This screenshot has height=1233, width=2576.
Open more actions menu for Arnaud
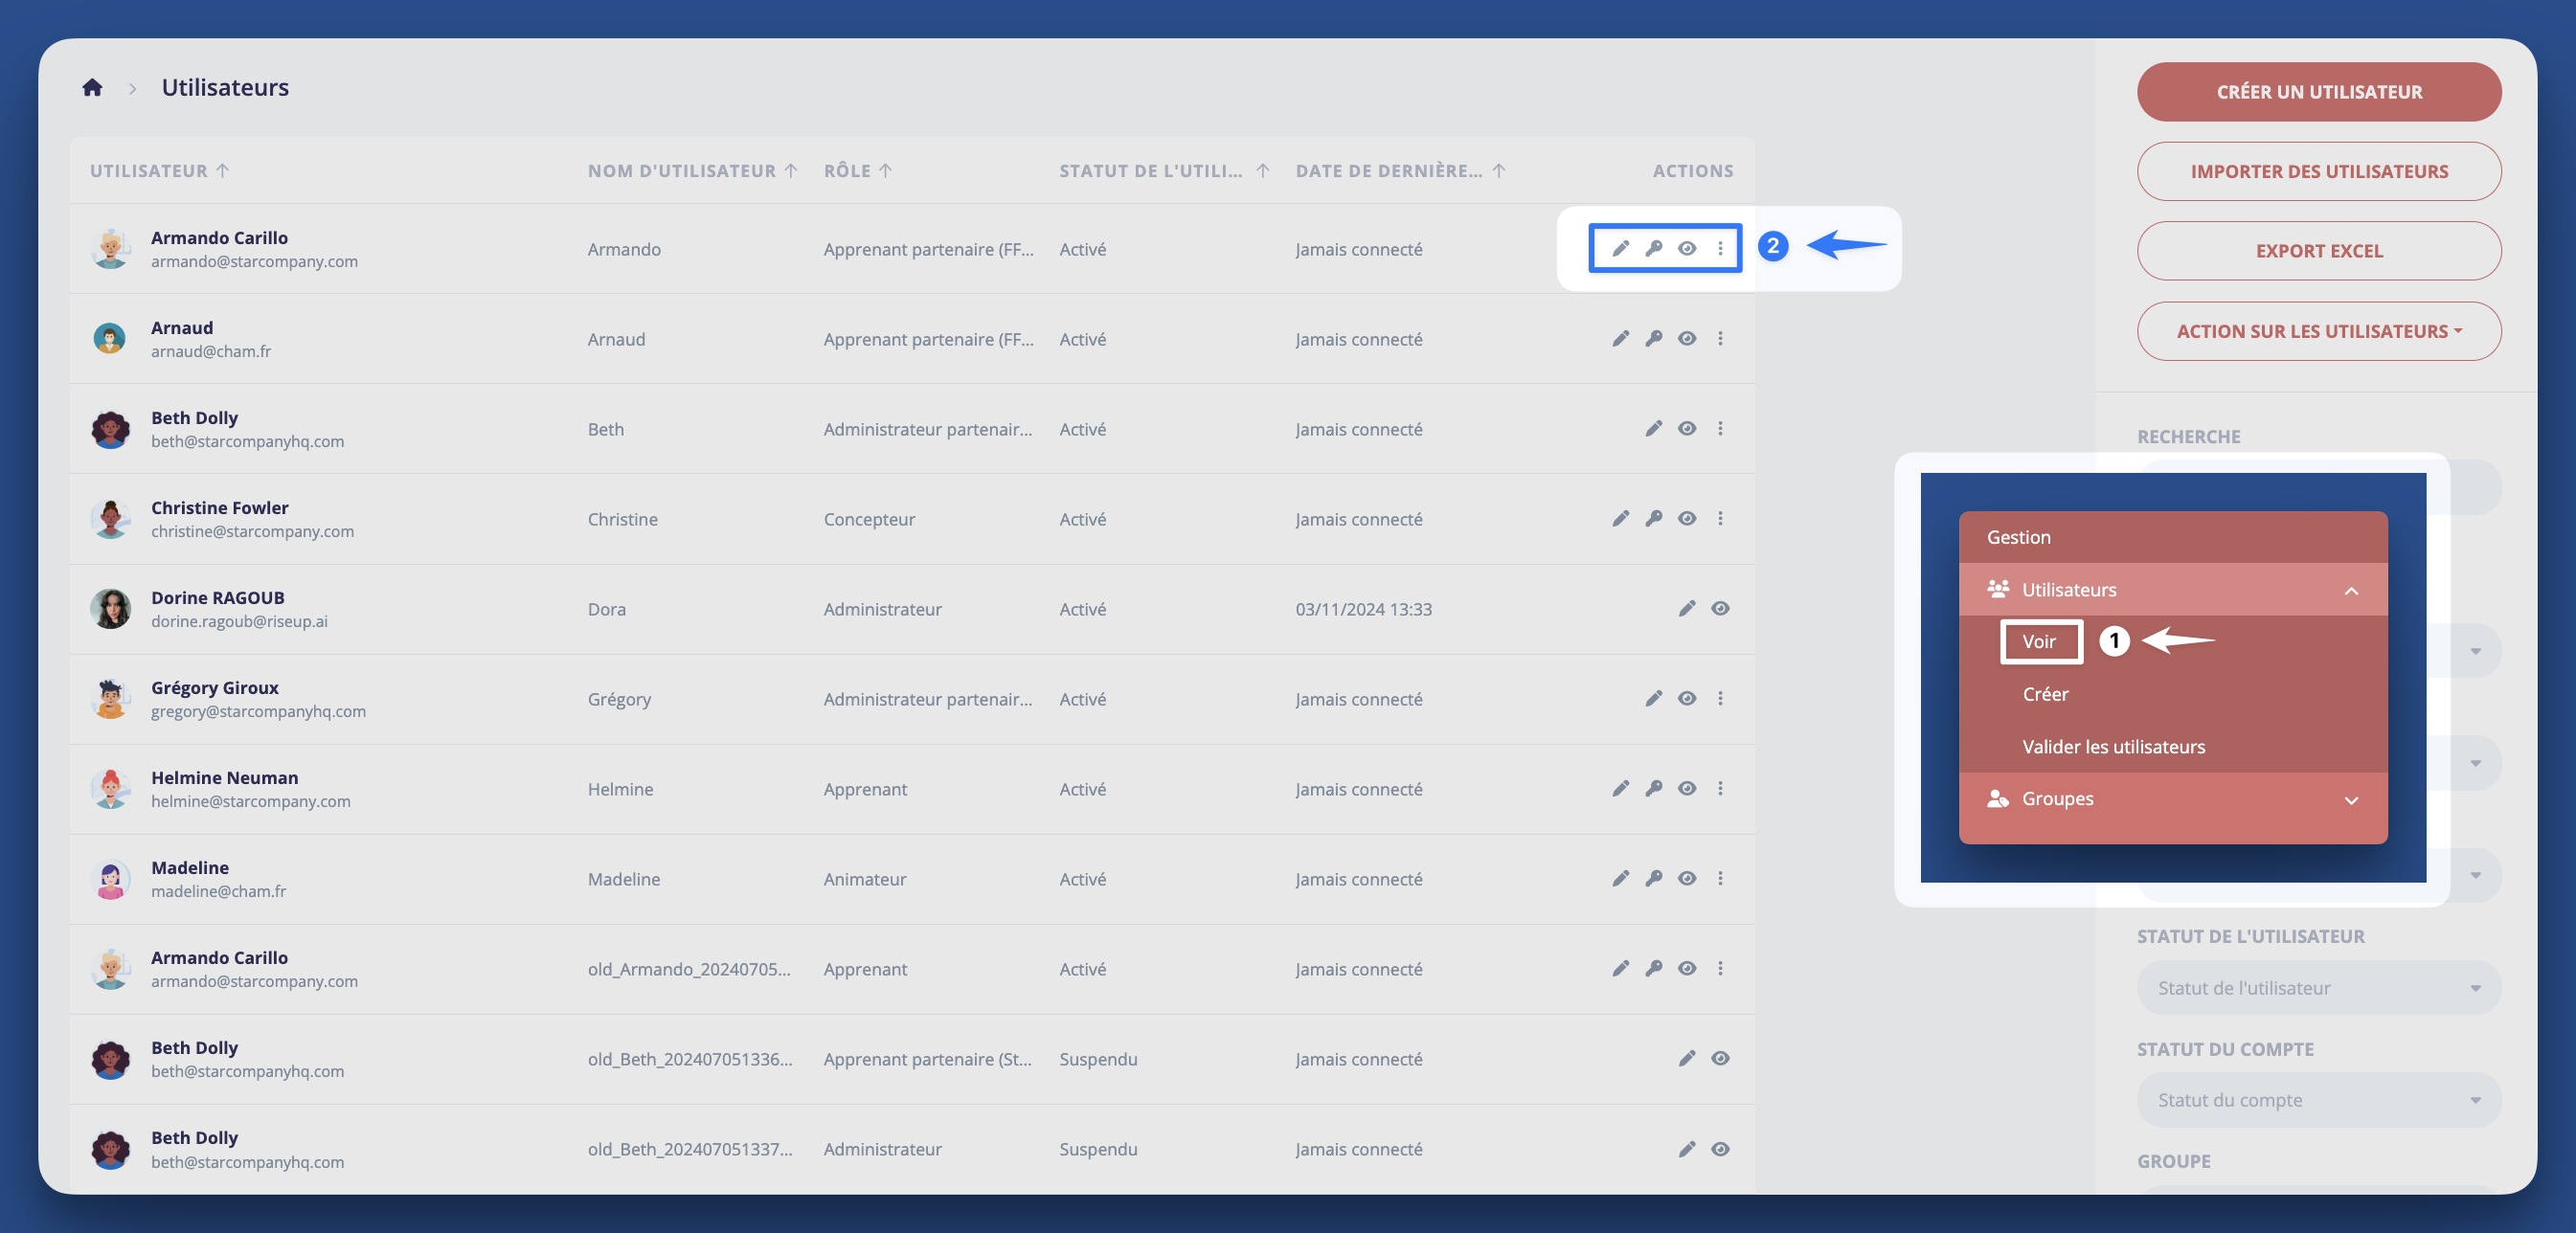click(1720, 339)
